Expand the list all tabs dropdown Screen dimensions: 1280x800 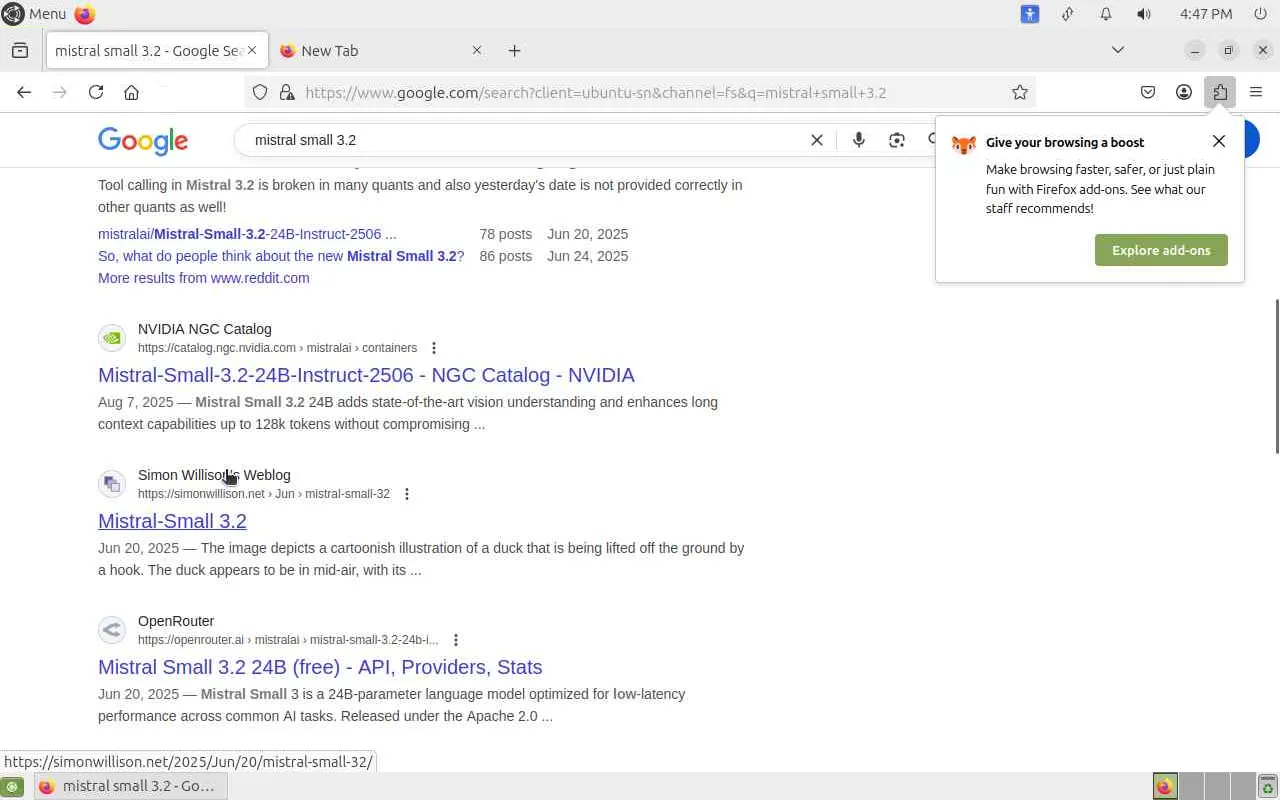pyautogui.click(x=1118, y=50)
